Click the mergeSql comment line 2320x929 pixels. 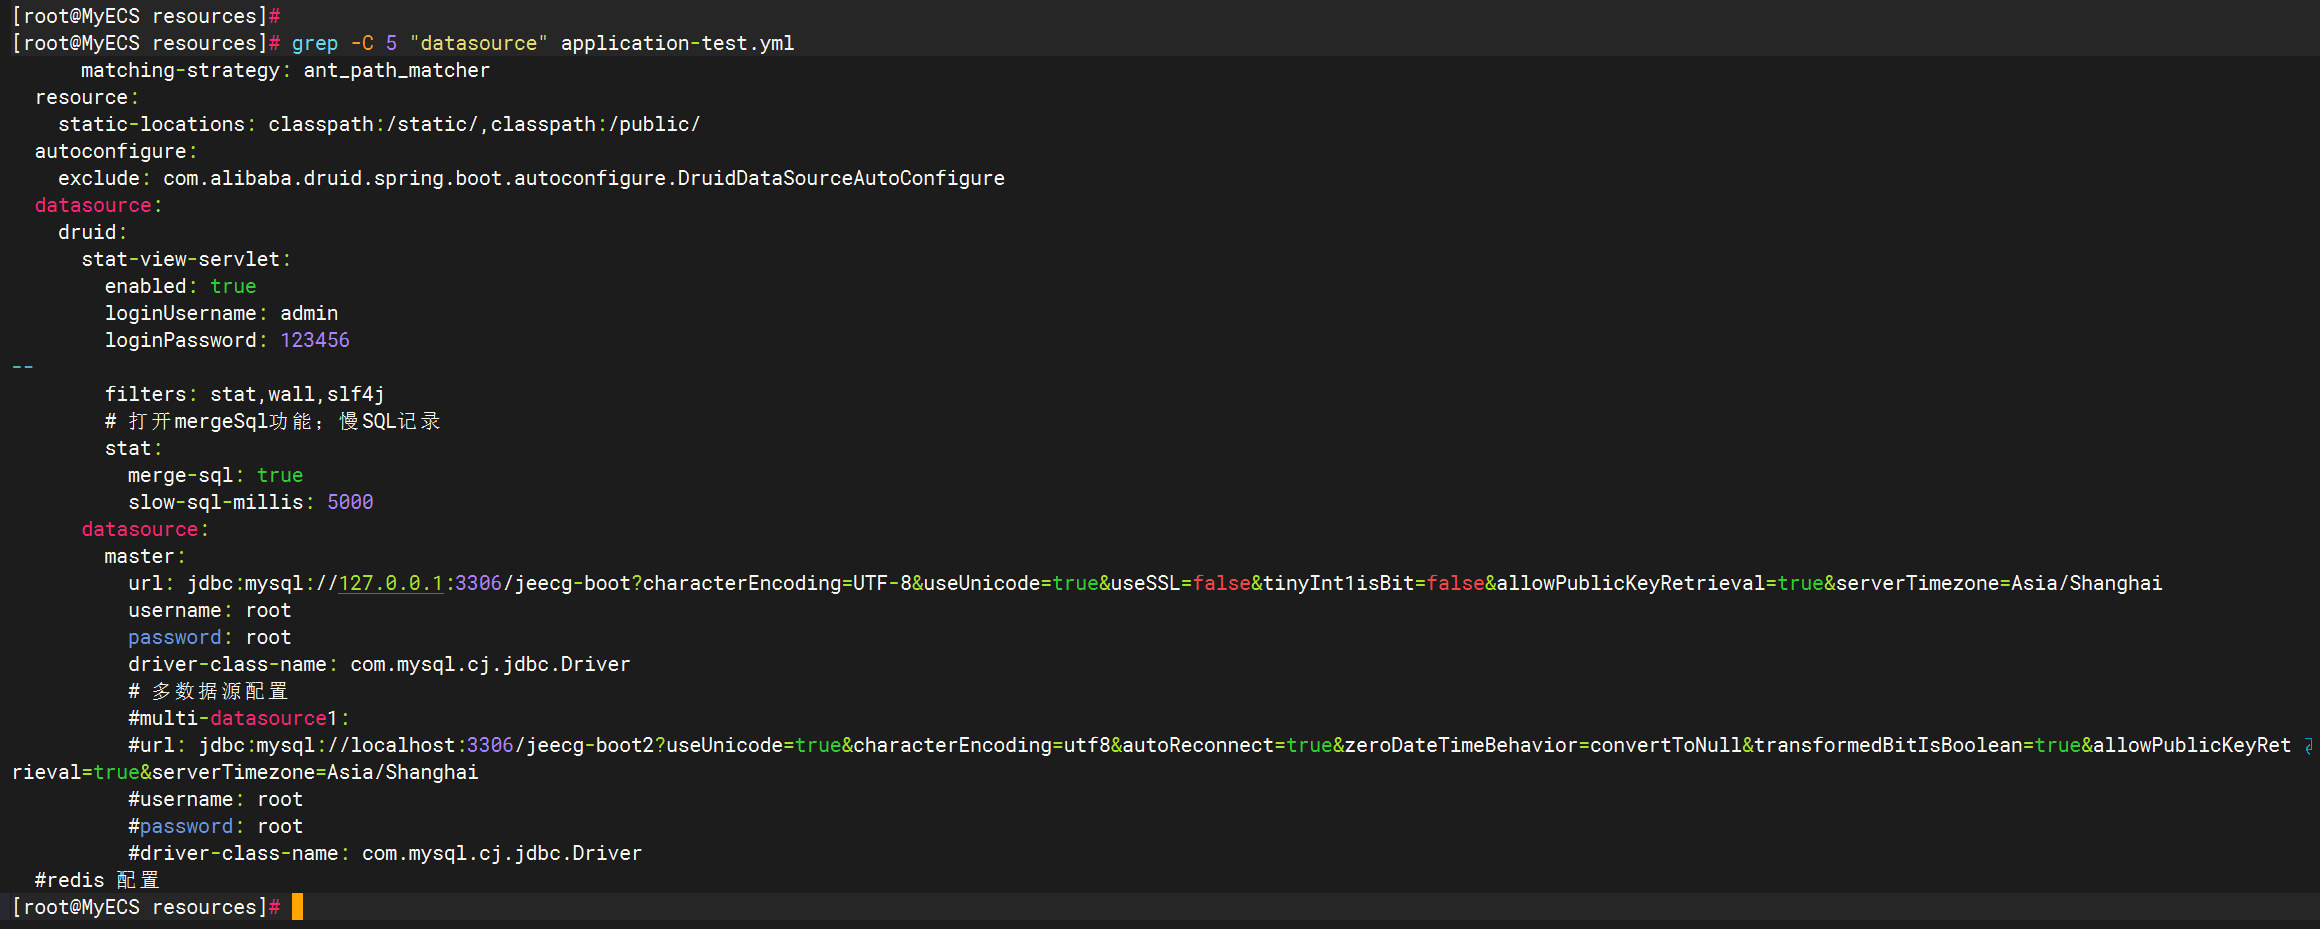tap(272, 421)
